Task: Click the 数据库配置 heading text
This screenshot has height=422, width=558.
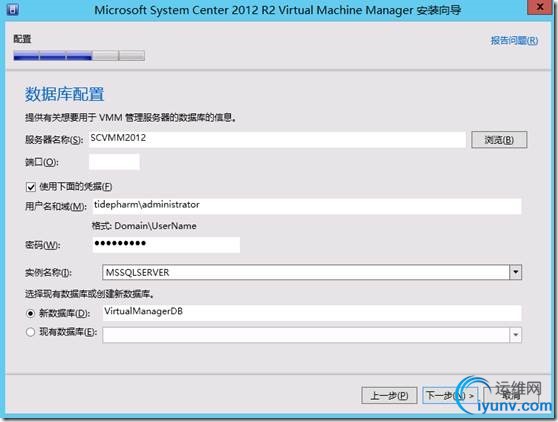Action: [x=64, y=94]
